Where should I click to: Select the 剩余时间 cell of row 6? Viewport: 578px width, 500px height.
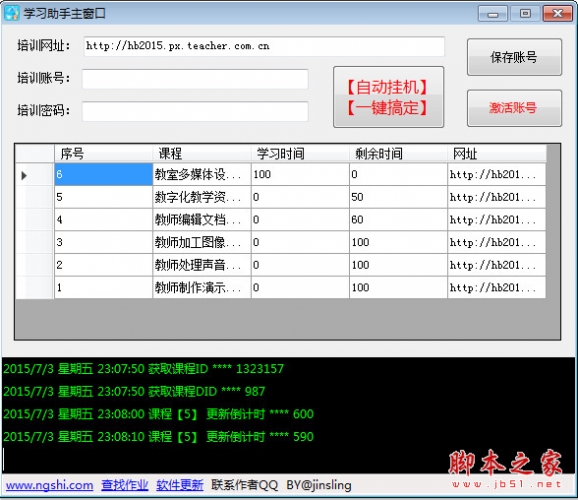[x=398, y=174]
